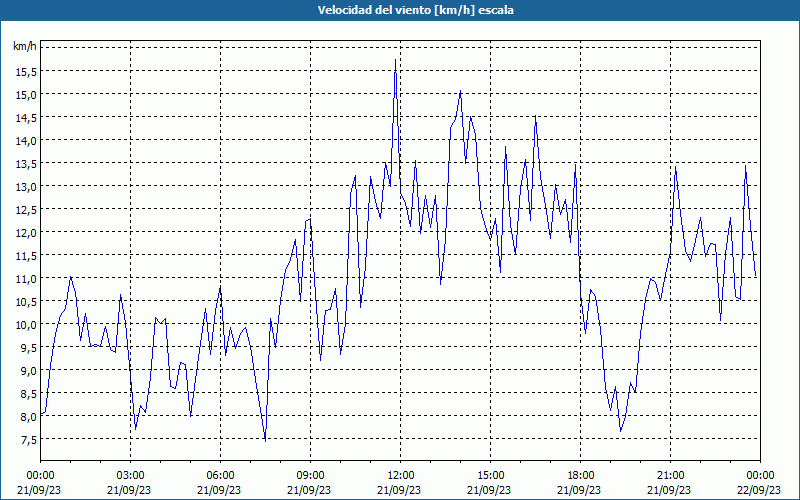
Task: Click the 9,0 y-axis label
Action: 28,371
